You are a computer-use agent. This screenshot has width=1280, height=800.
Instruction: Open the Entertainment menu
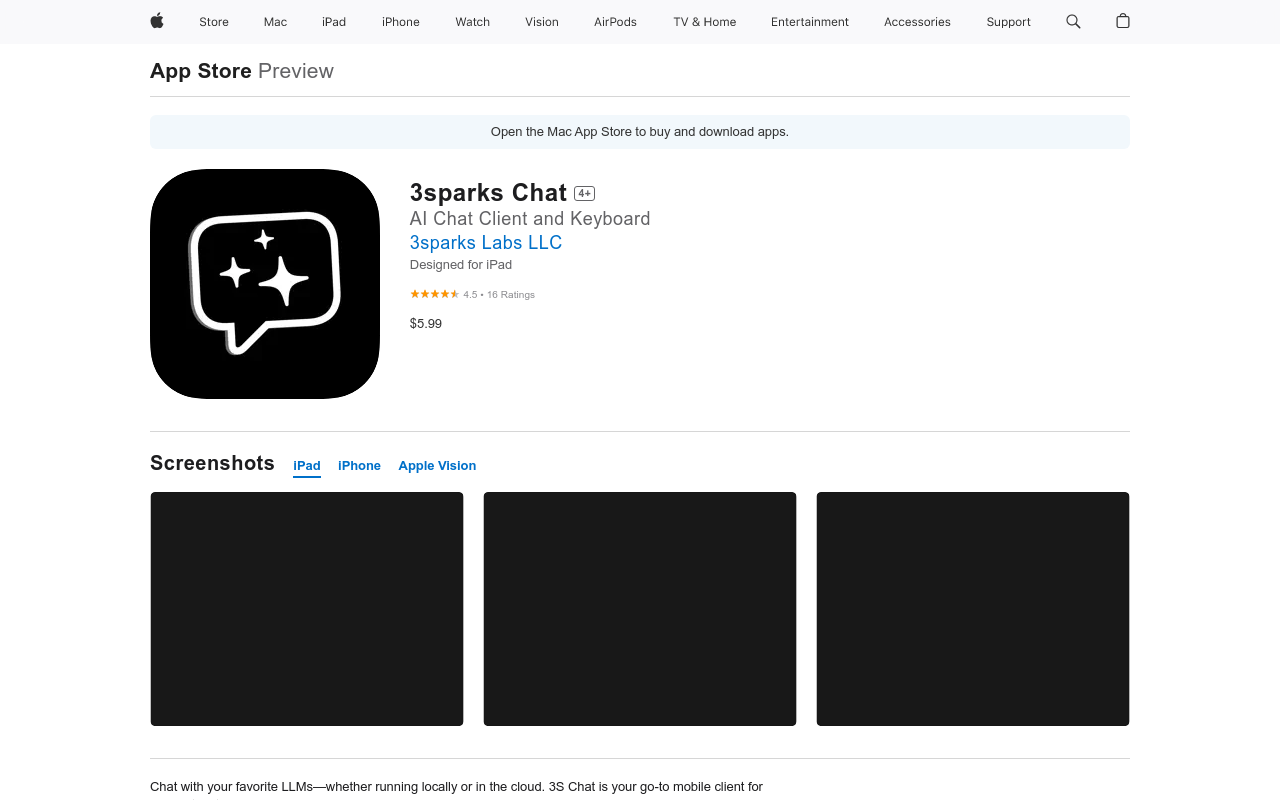tap(810, 22)
